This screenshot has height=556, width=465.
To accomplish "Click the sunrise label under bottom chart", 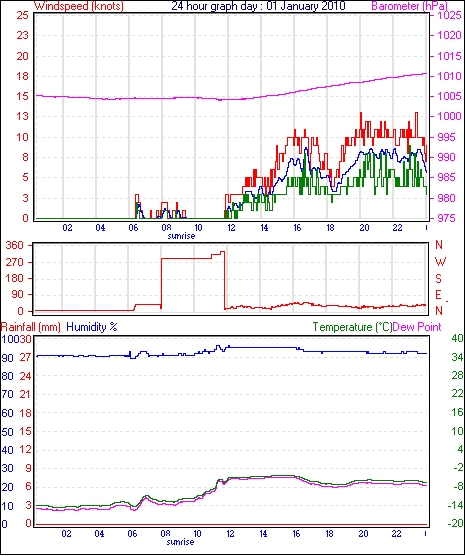I will 181,542.
